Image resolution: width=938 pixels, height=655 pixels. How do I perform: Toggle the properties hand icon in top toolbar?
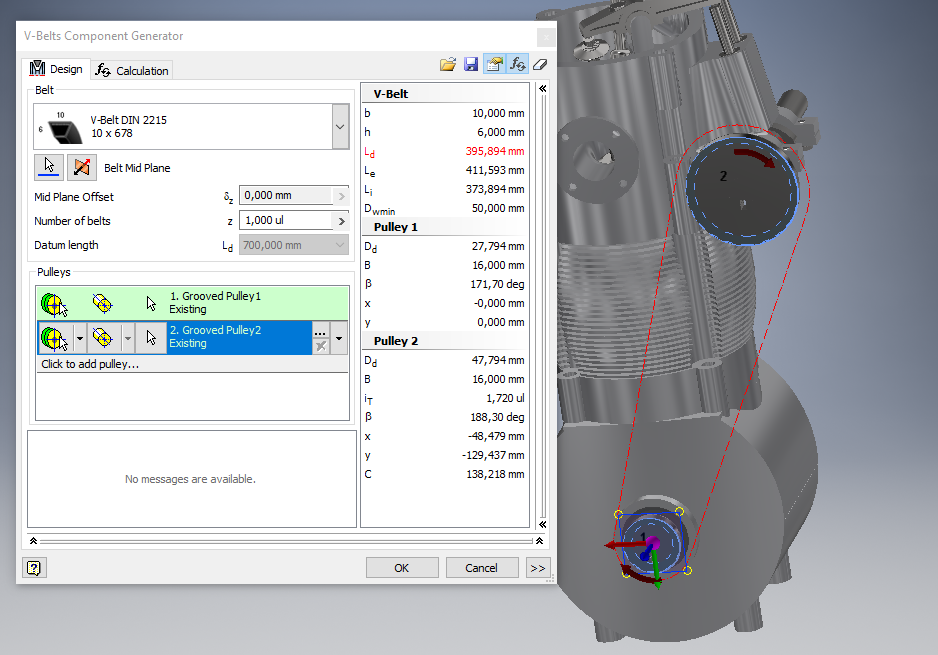[x=494, y=64]
